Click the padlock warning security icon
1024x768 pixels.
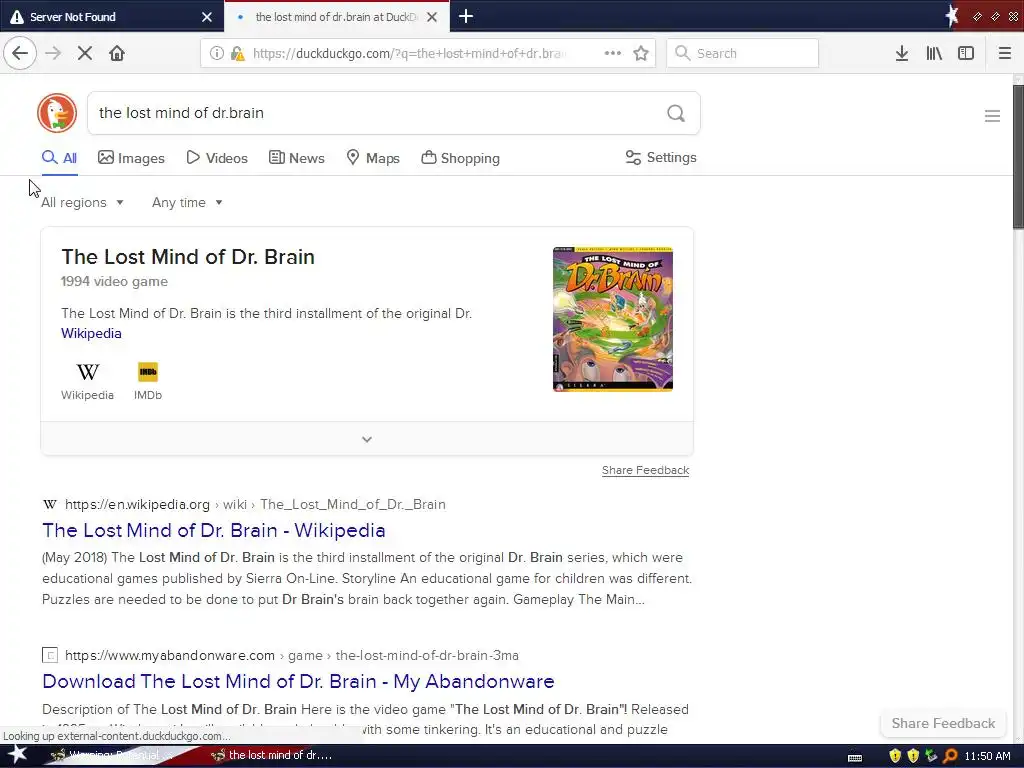(x=238, y=53)
